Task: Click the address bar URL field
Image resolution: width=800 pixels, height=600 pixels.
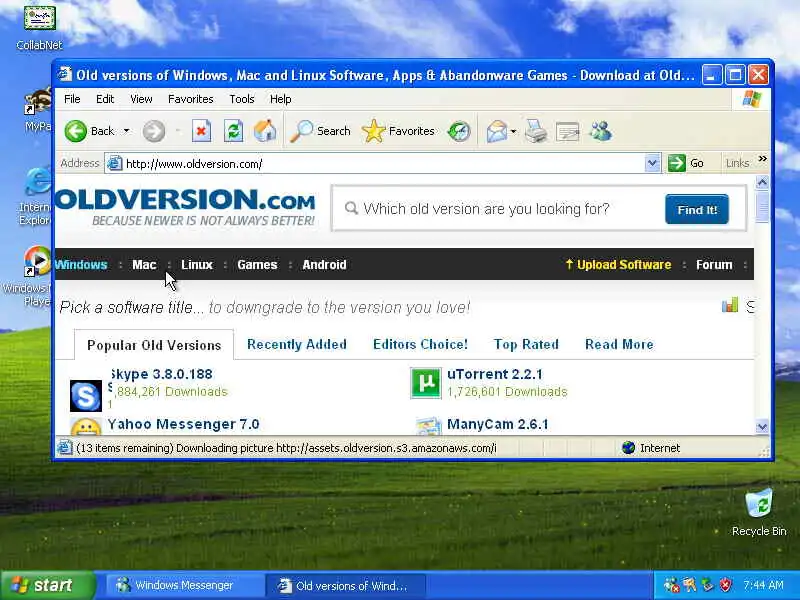Action: tap(375, 163)
